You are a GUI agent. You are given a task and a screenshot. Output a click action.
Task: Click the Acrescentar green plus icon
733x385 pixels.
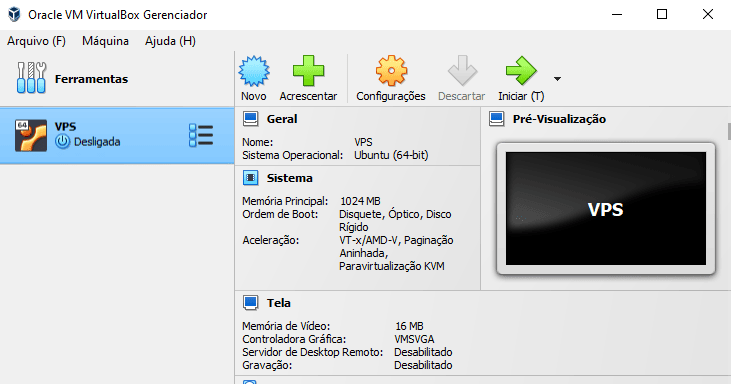[x=308, y=71]
